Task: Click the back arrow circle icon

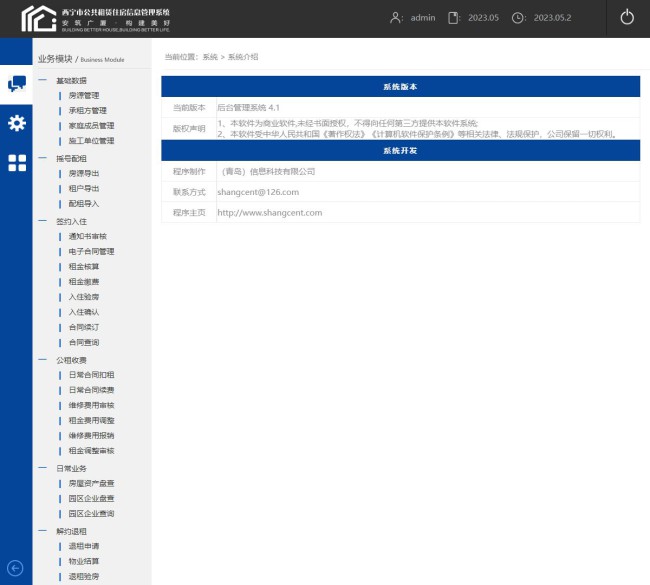Action: (15, 568)
